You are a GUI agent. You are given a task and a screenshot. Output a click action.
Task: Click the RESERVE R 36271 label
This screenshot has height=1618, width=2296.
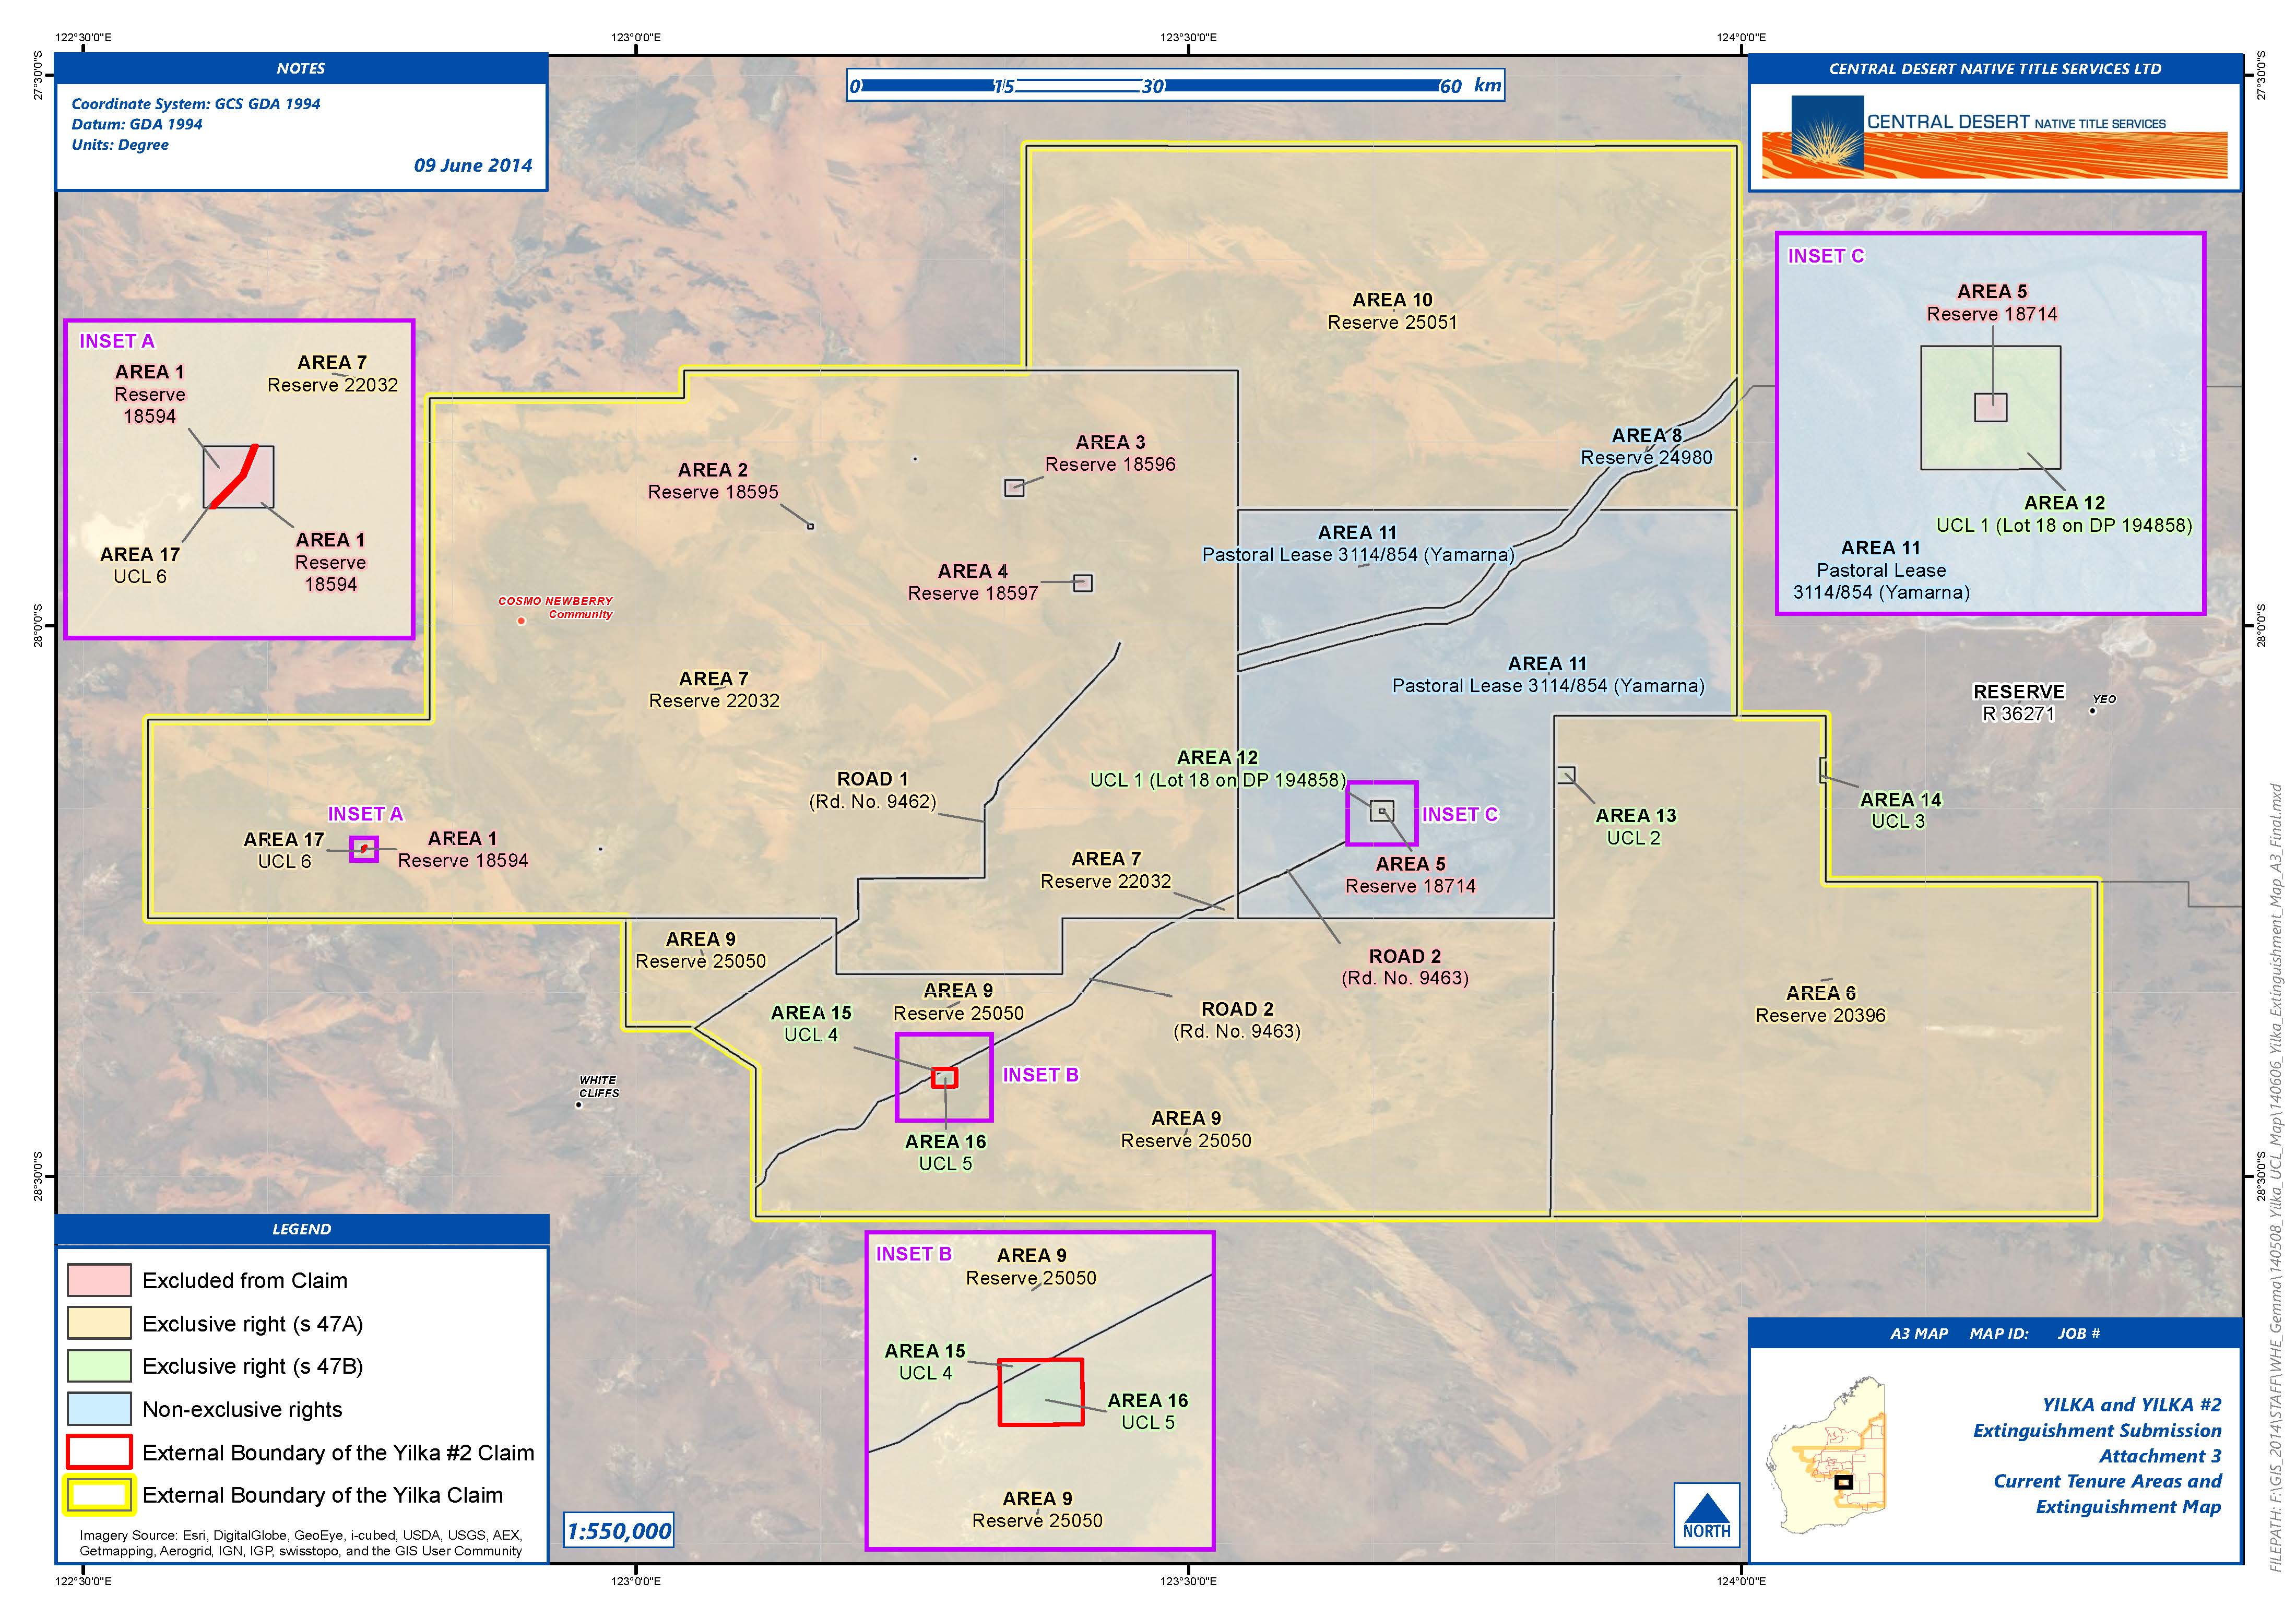click(x=2018, y=702)
